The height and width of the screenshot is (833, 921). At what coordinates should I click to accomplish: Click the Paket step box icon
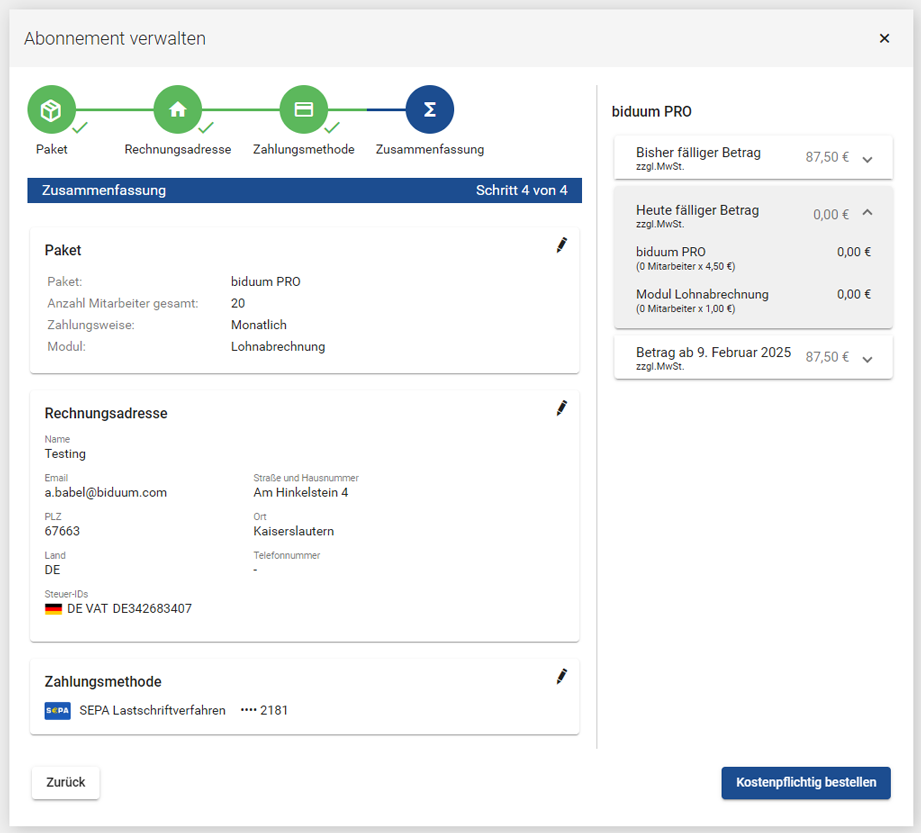tap(51, 110)
